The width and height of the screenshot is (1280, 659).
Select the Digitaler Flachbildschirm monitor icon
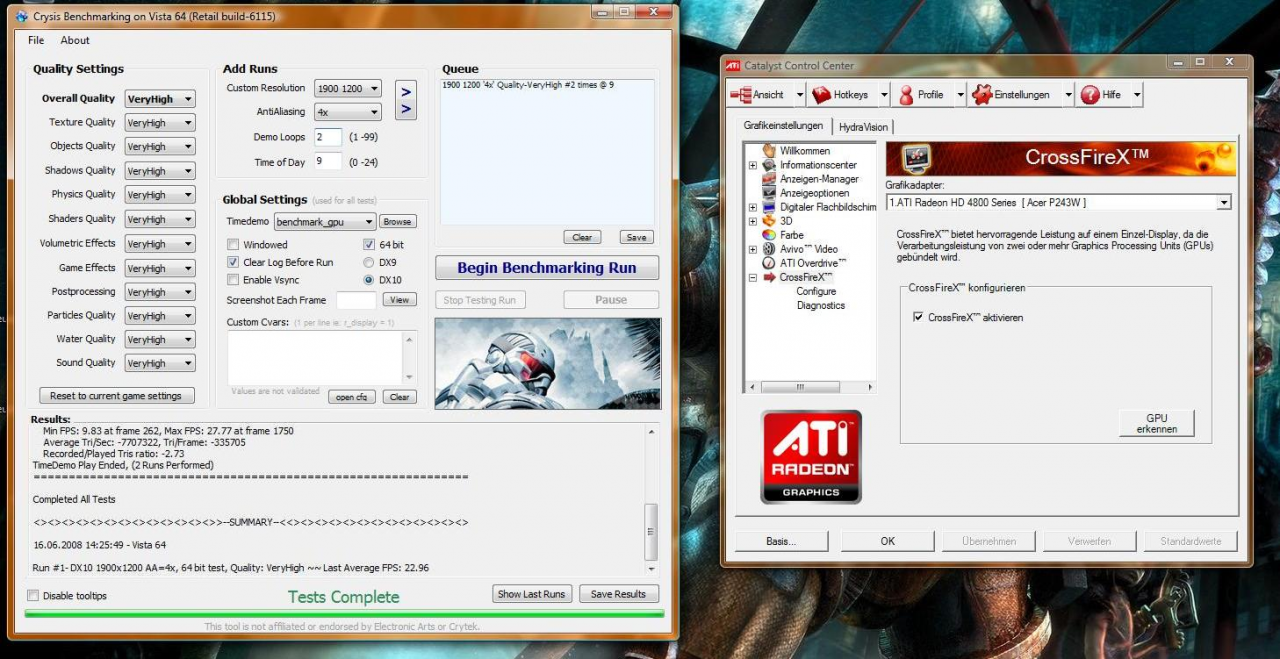[x=769, y=207]
